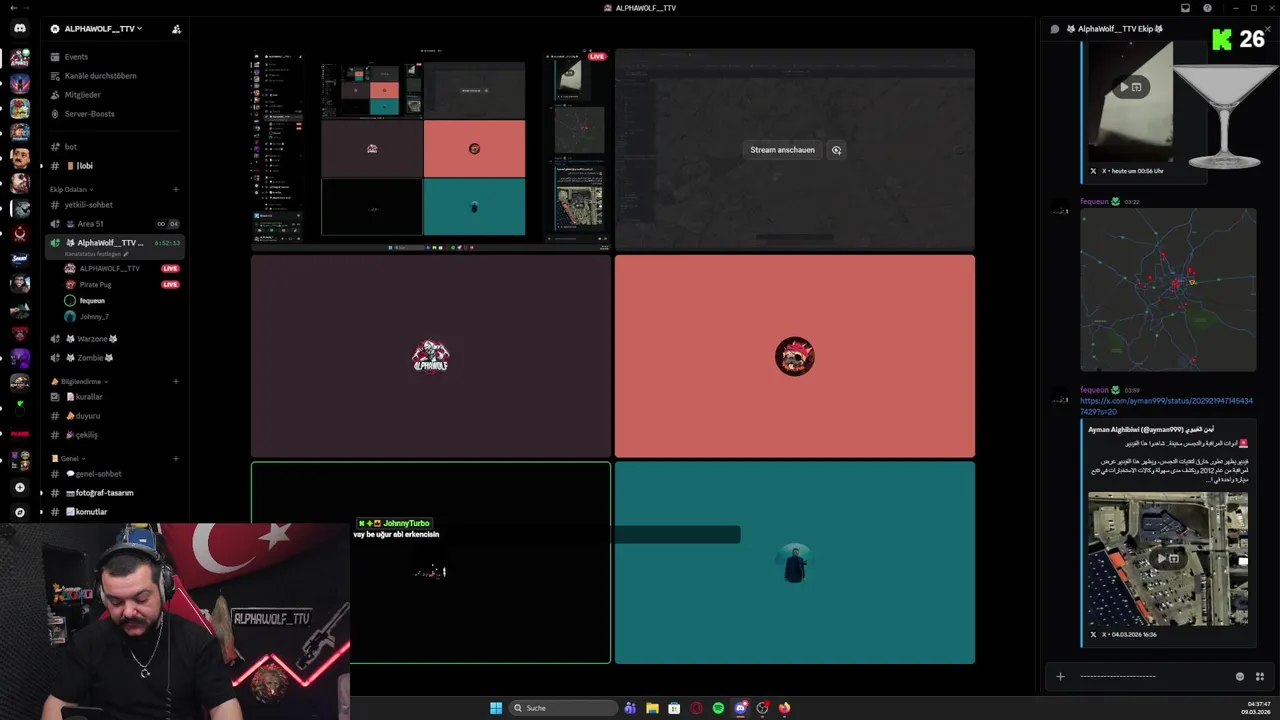Screen dimensions: 1280x720
Task: Open the x.com/ayman999 status link
Action: click(x=1166, y=406)
